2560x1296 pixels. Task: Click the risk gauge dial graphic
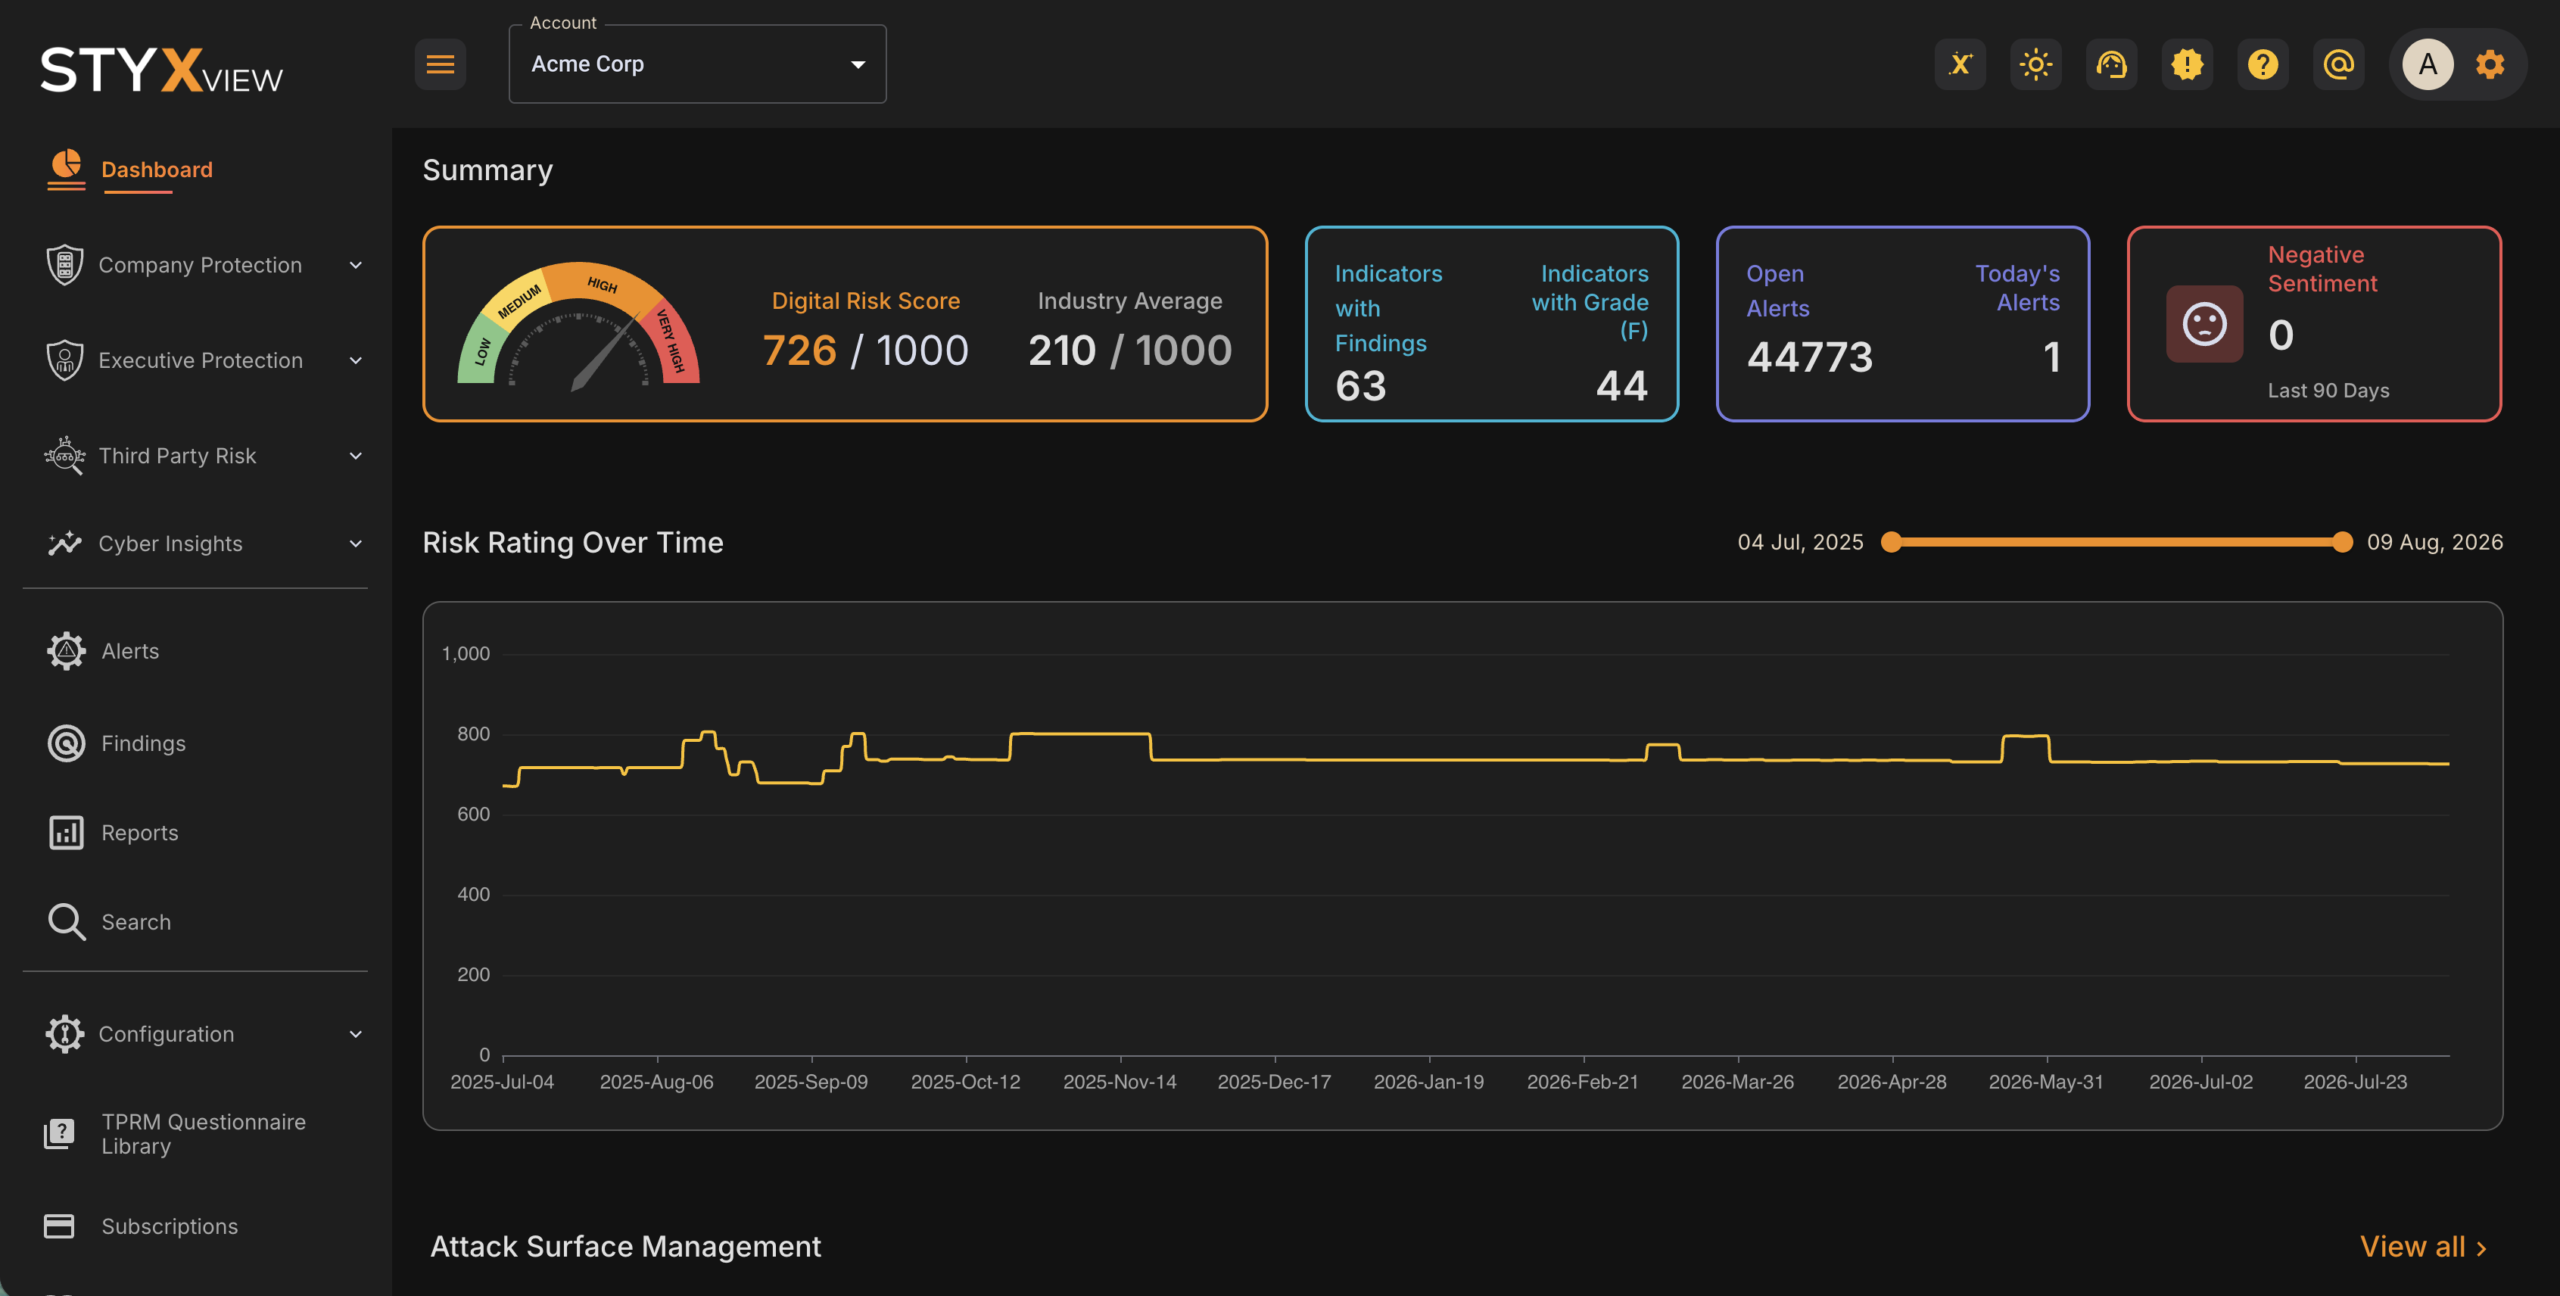[x=578, y=326]
